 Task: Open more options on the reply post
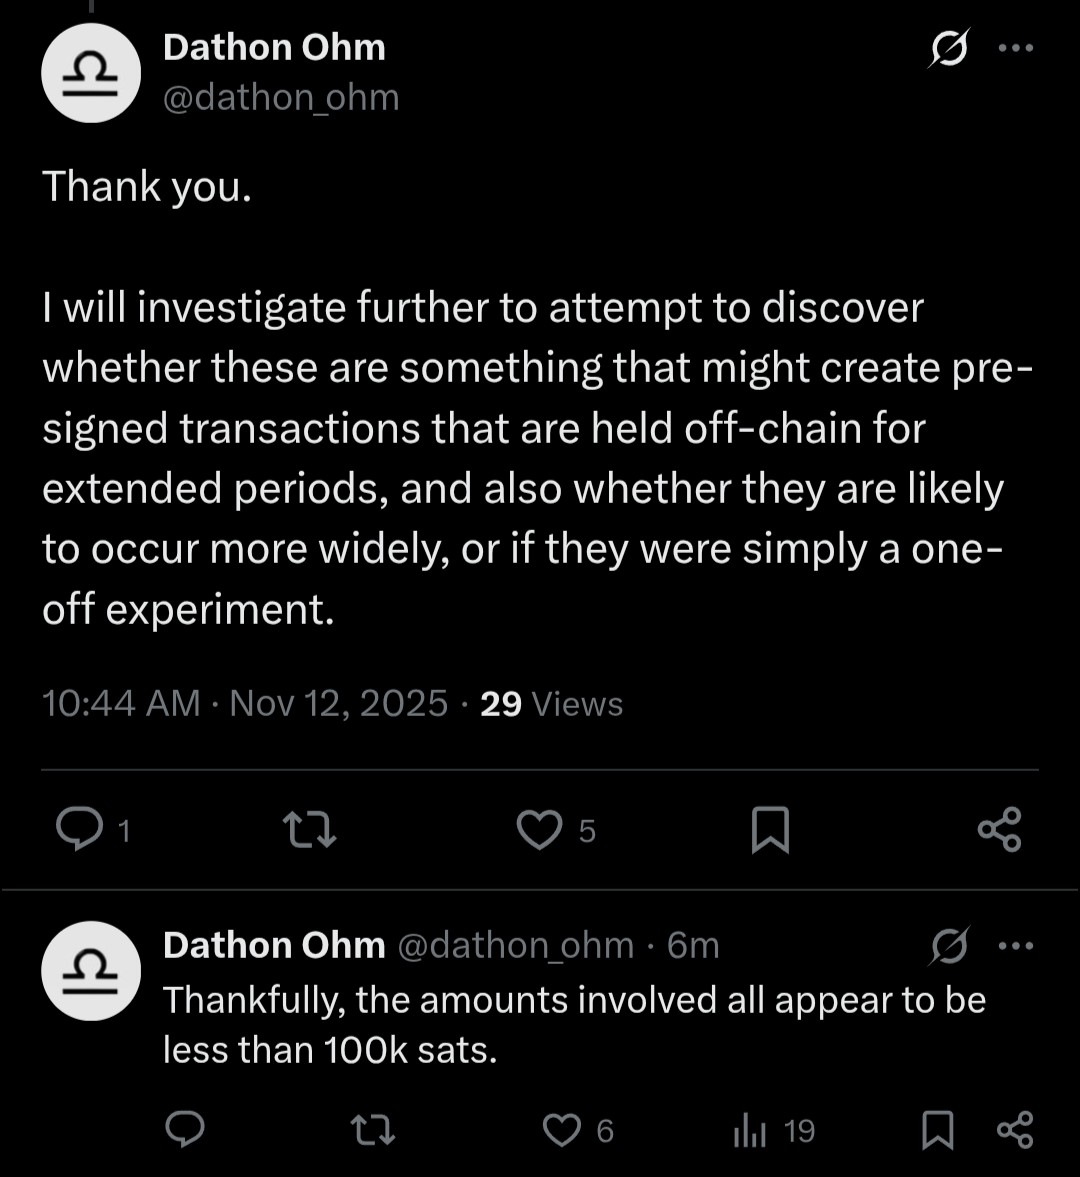coord(1016,946)
